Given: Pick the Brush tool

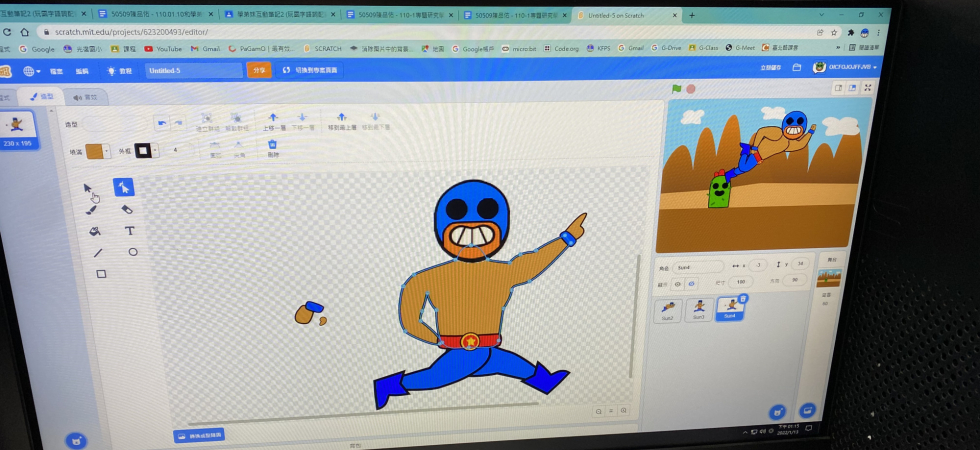Looking at the screenshot, I should point(92,209).
